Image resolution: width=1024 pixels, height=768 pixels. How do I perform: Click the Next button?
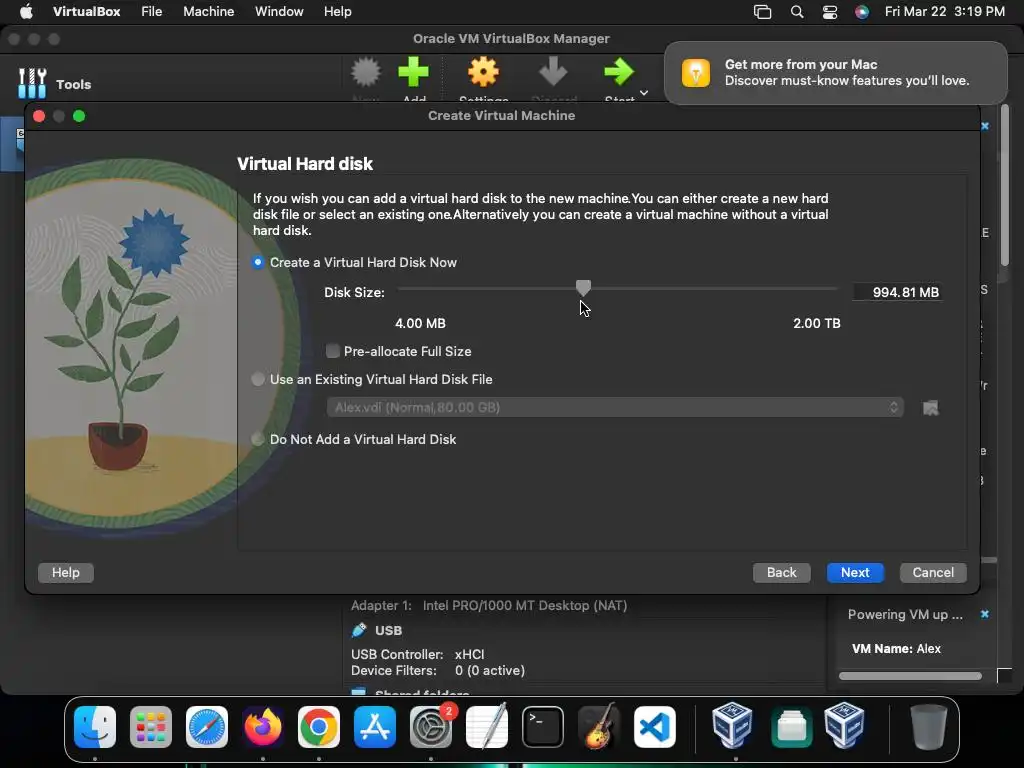855,573
